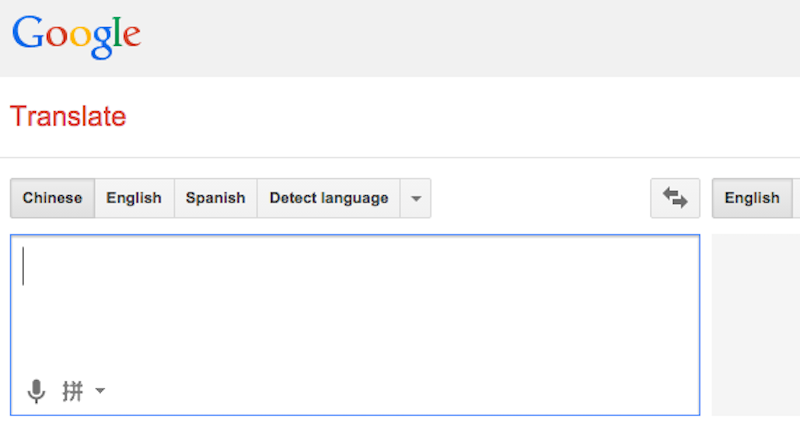The image size is (800, 437).
Task: Select English as the target language
Action: [x=752, y=198]
